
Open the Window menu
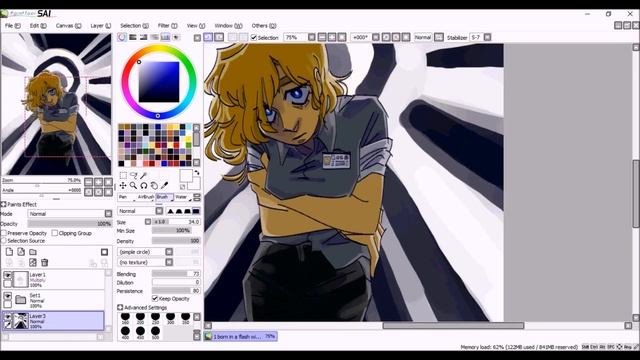tap(229, 25)
